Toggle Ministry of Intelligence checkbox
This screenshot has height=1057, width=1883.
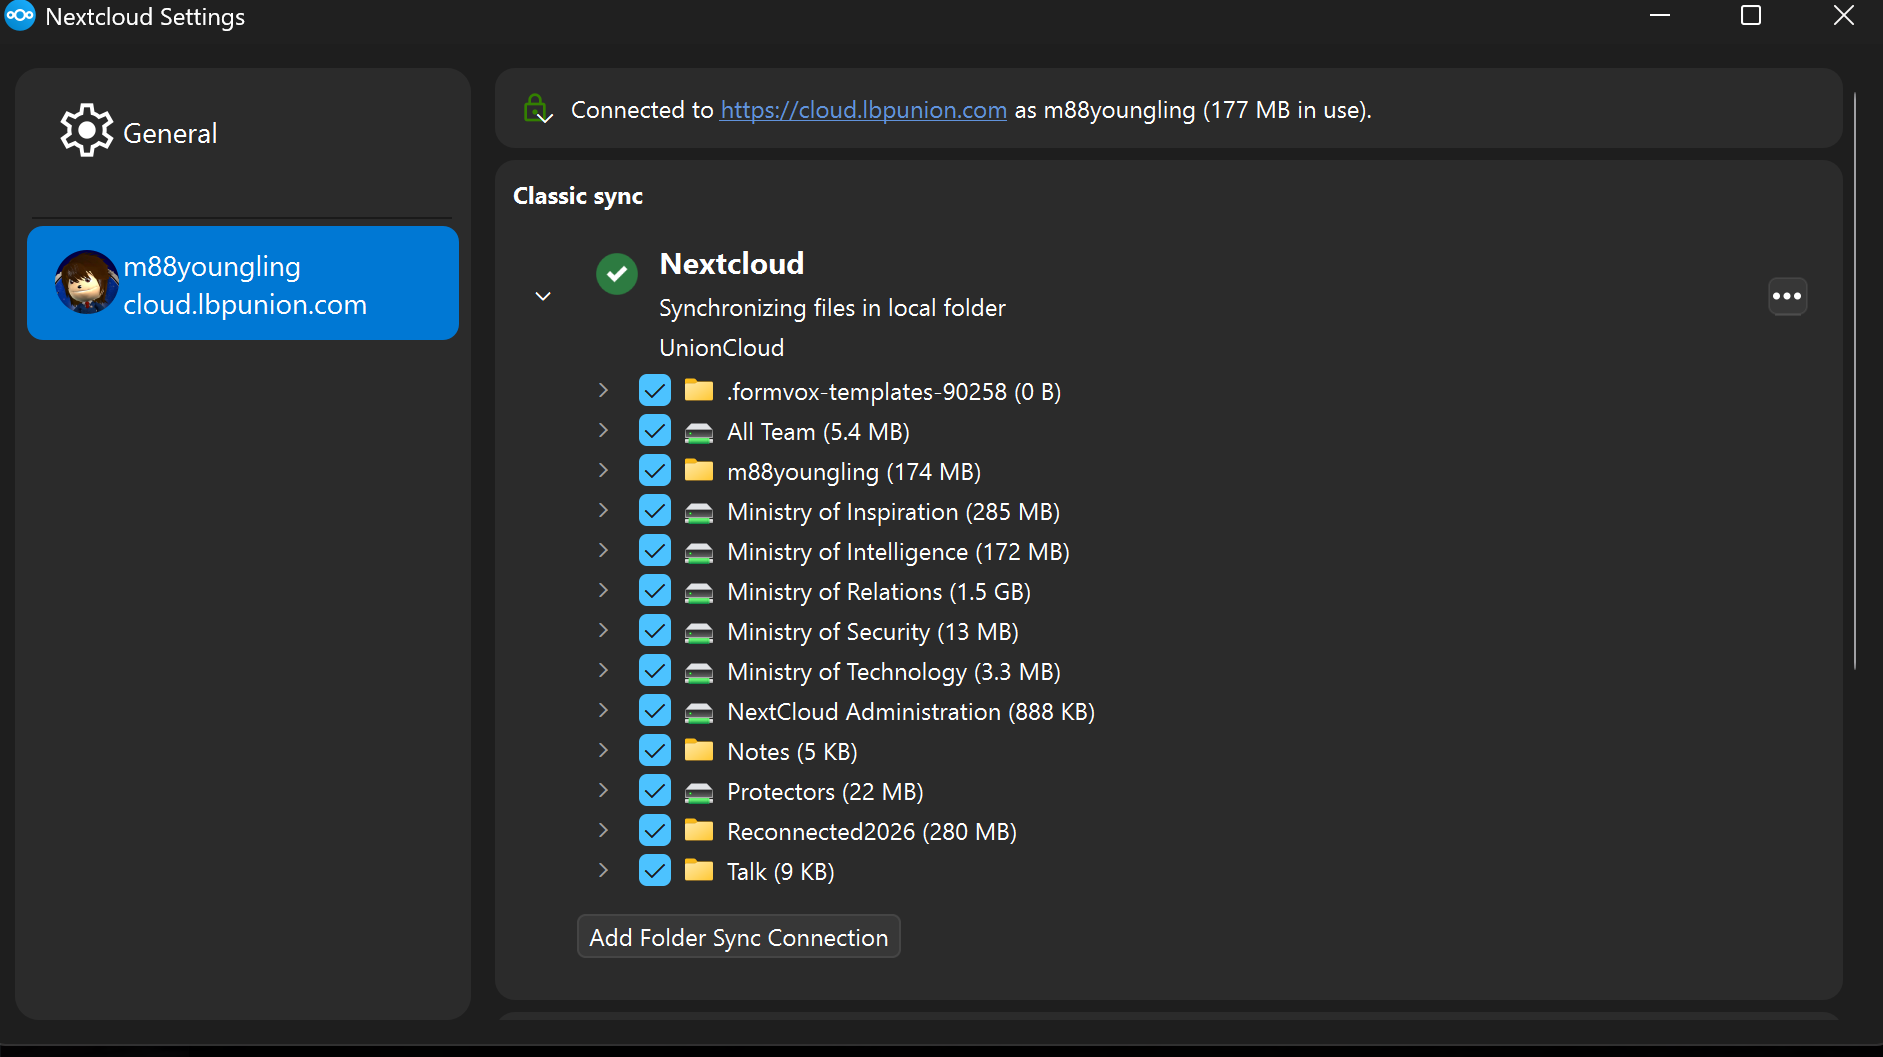655,550
